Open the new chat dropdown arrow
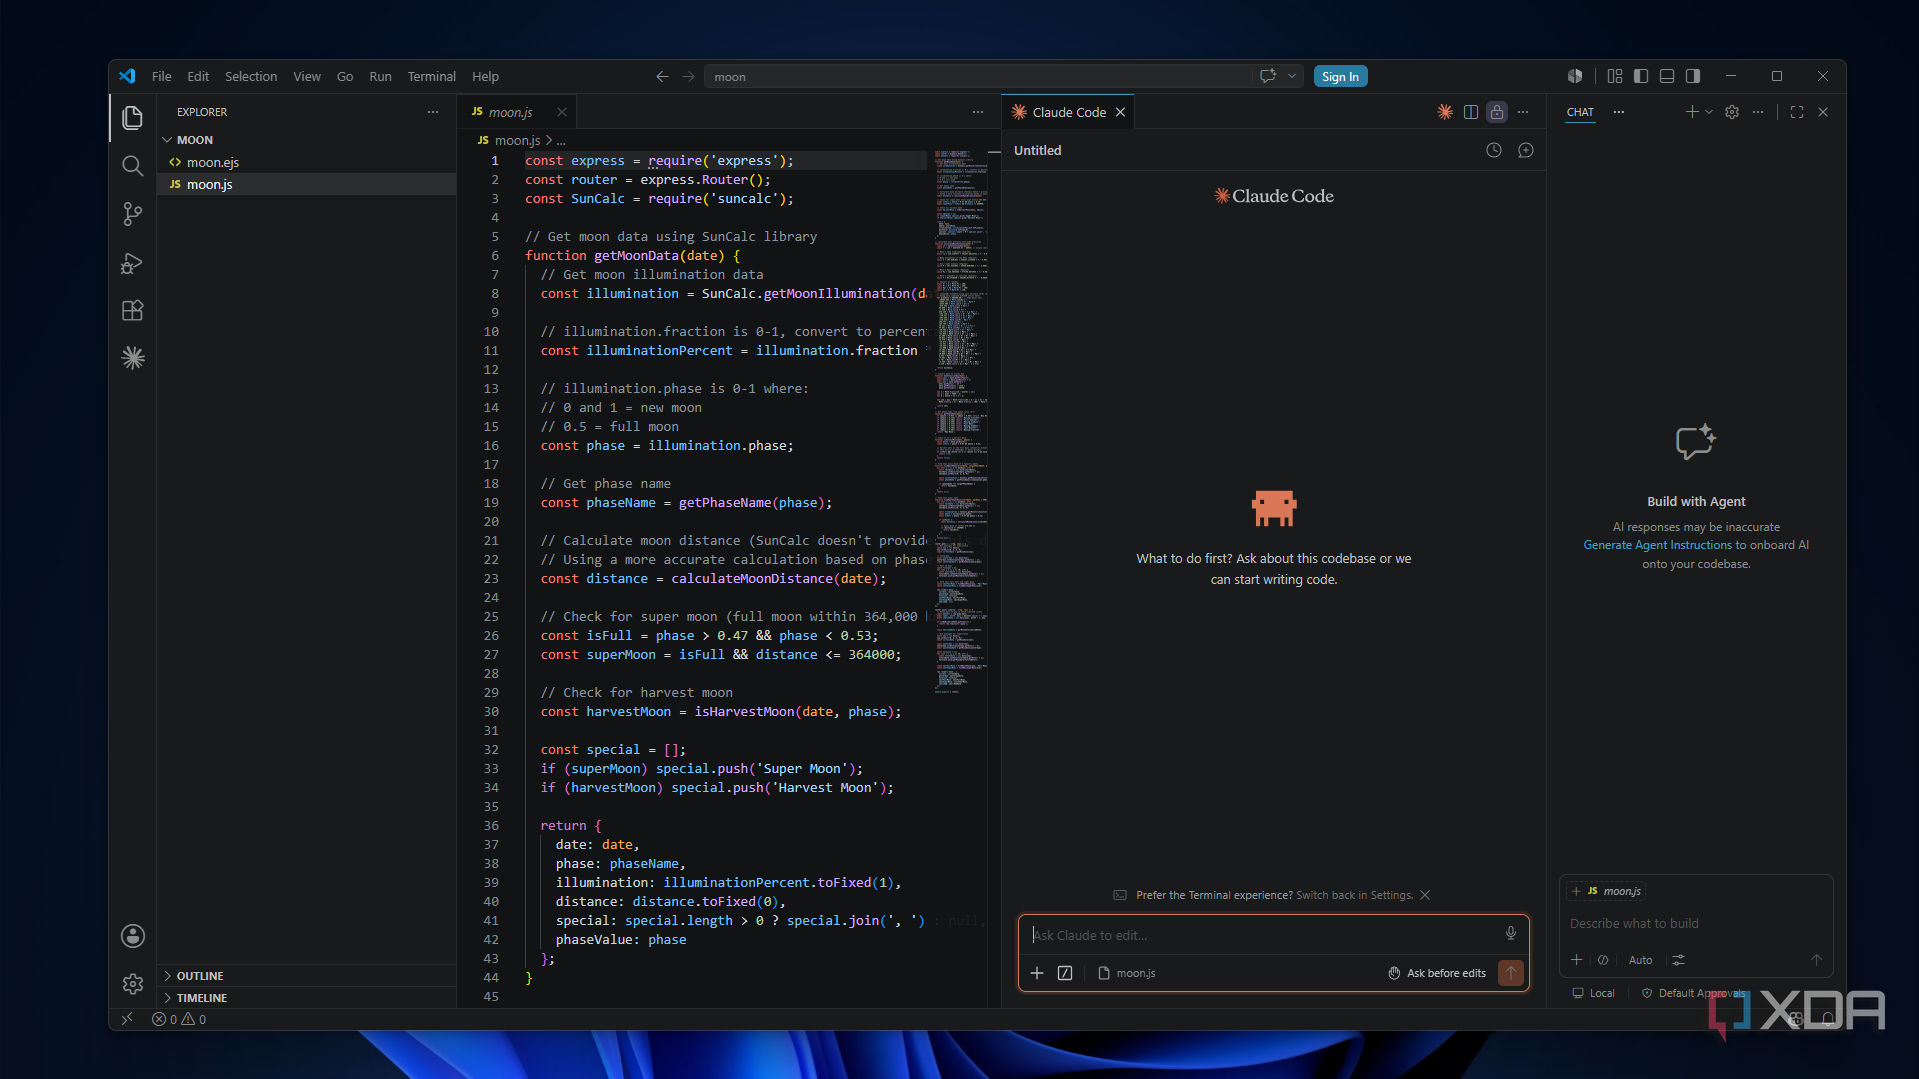Screen dimensions: 1919x1079 (1708, 112)
